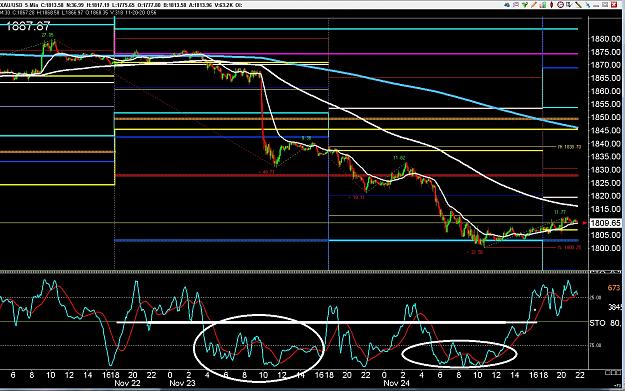The height and width of the screenshot is (391, 625).
Task: Click the envelope mail icon
Action: pos(516,5)
